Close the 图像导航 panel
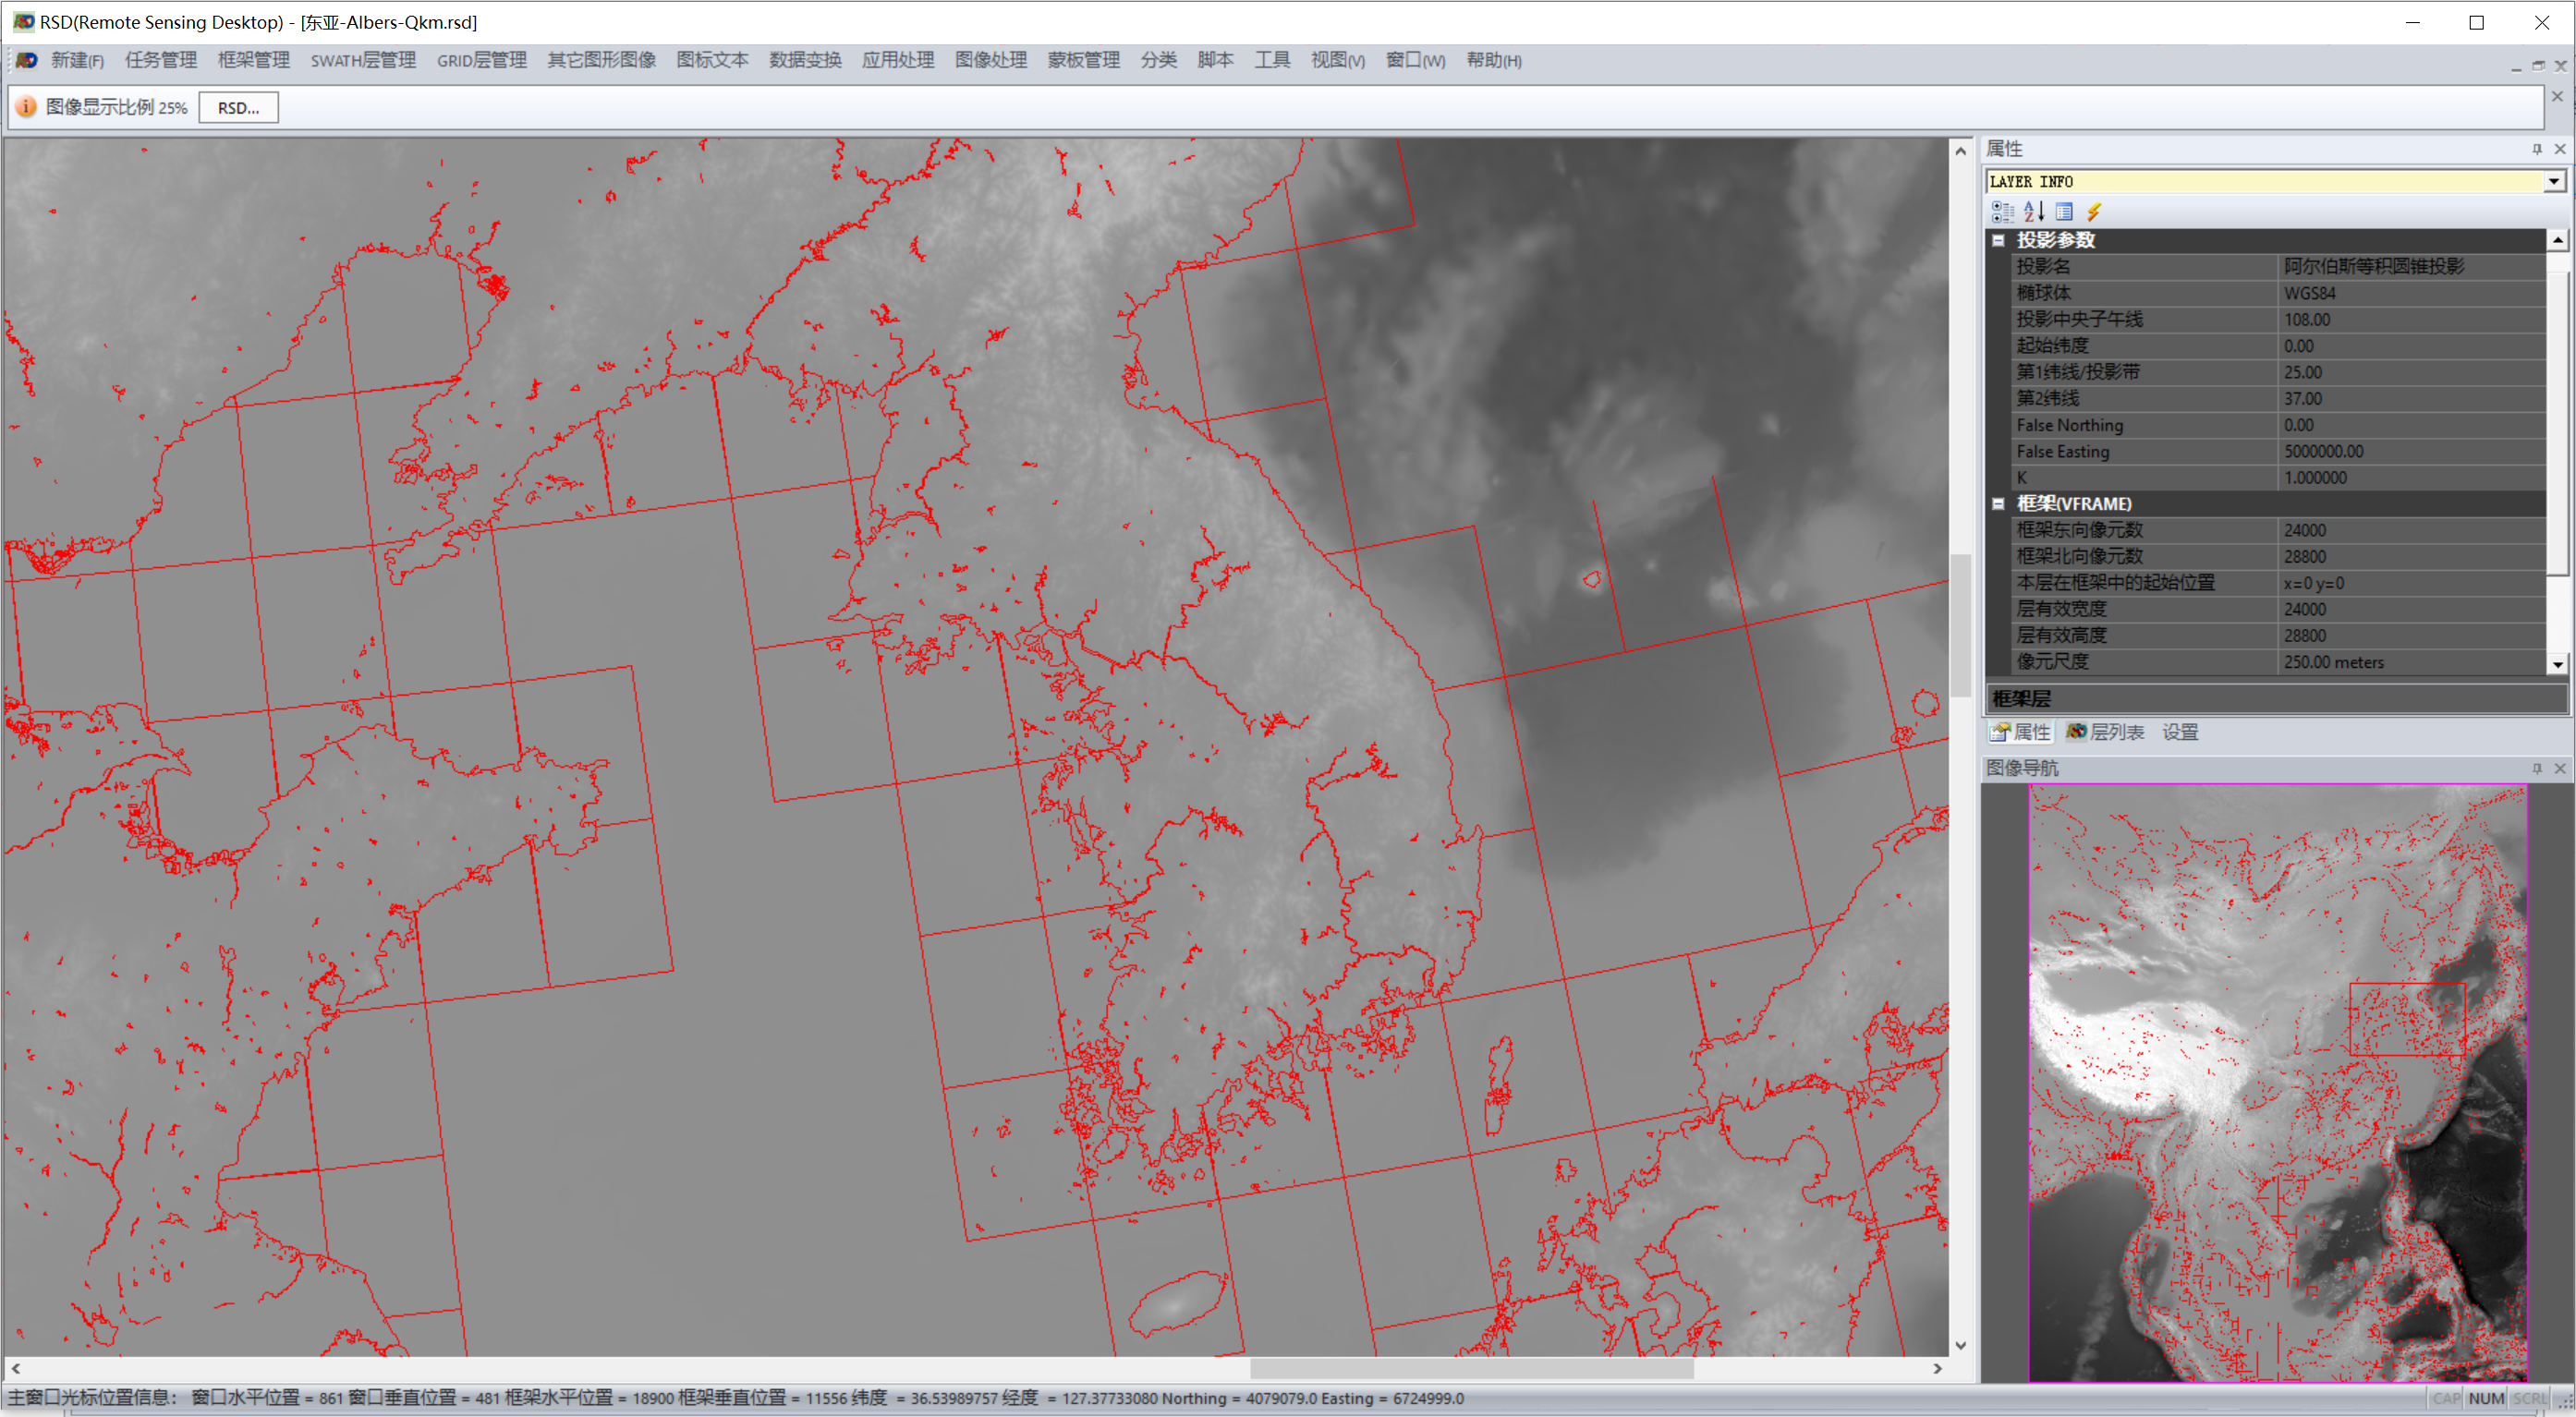This screenshot has height=1417, width=2576. 2560,768
